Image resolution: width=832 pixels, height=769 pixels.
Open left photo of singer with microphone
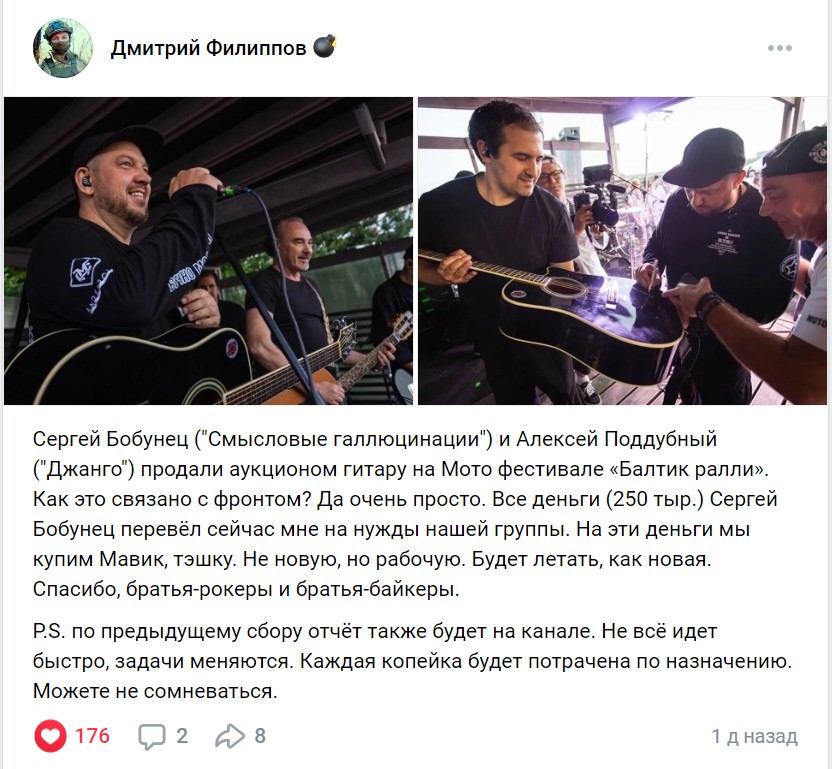(x=209, y=250)
